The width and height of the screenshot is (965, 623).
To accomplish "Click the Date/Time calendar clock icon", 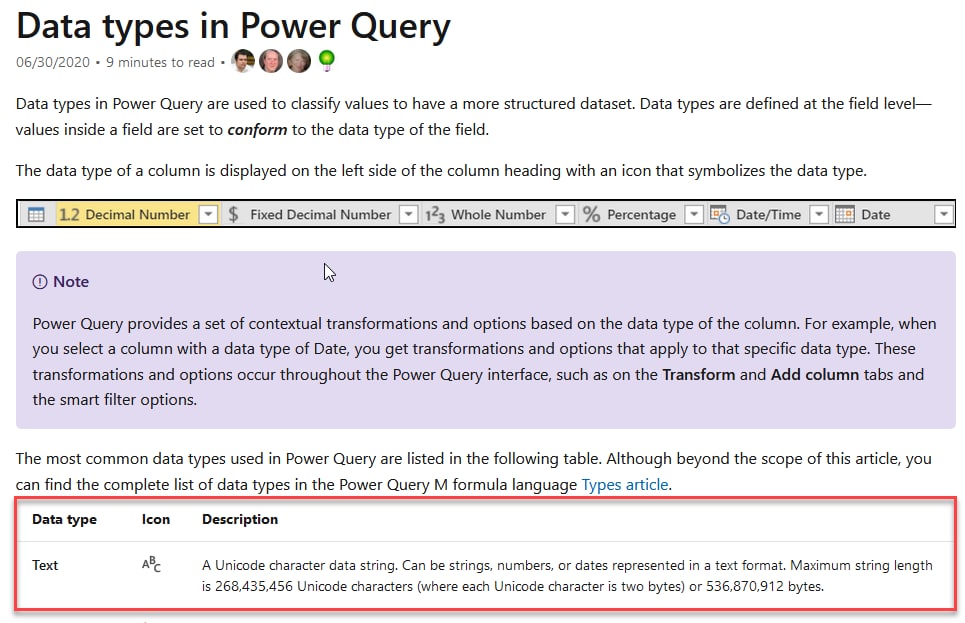I will [x=719, y=214].
